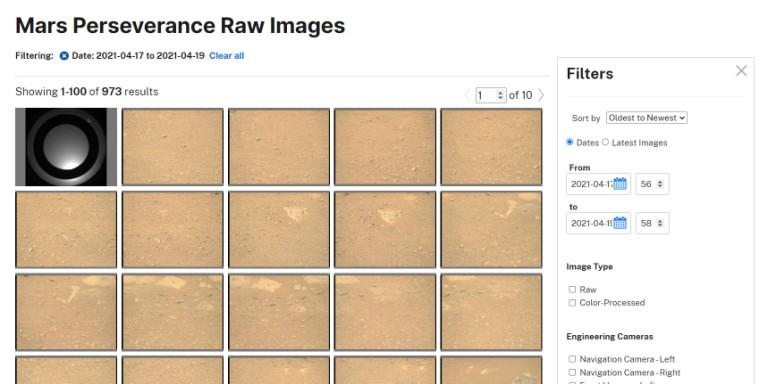Adjust the 'to' sol stepper showing 58
The image size is (768, 384).
coord(652,223)
